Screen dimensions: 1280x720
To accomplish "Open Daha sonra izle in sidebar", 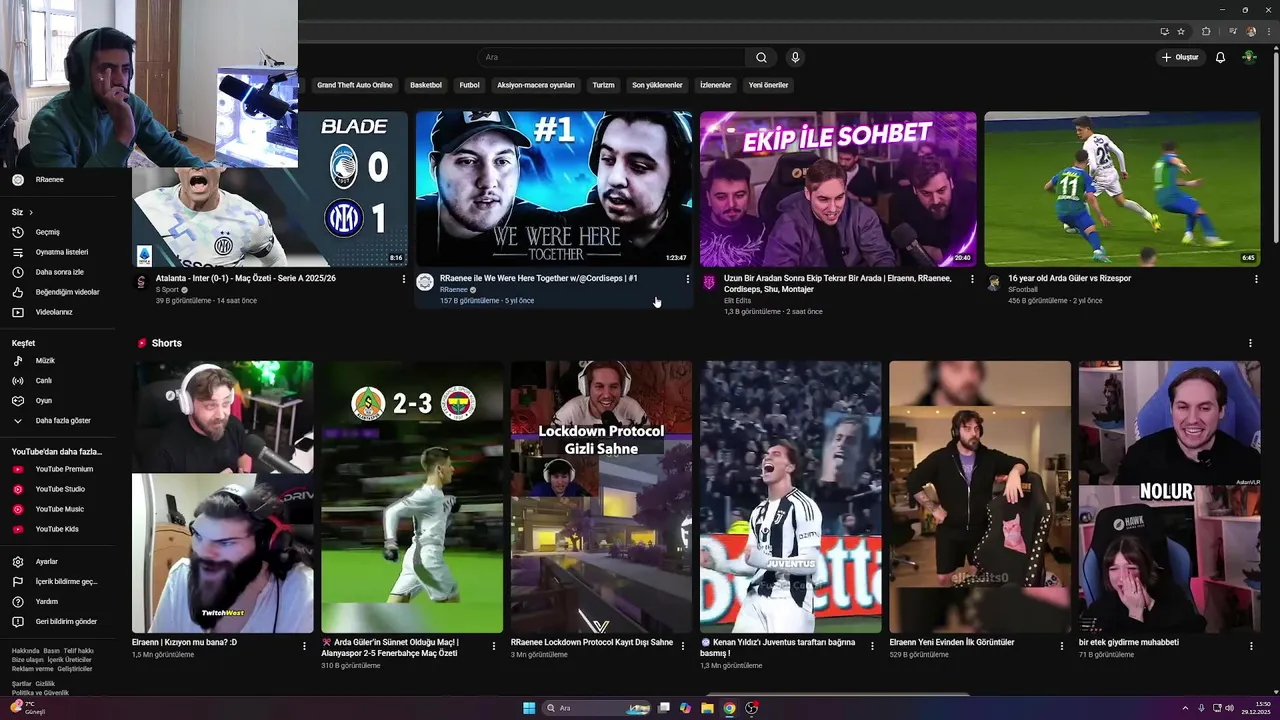I will click(58, 272).
